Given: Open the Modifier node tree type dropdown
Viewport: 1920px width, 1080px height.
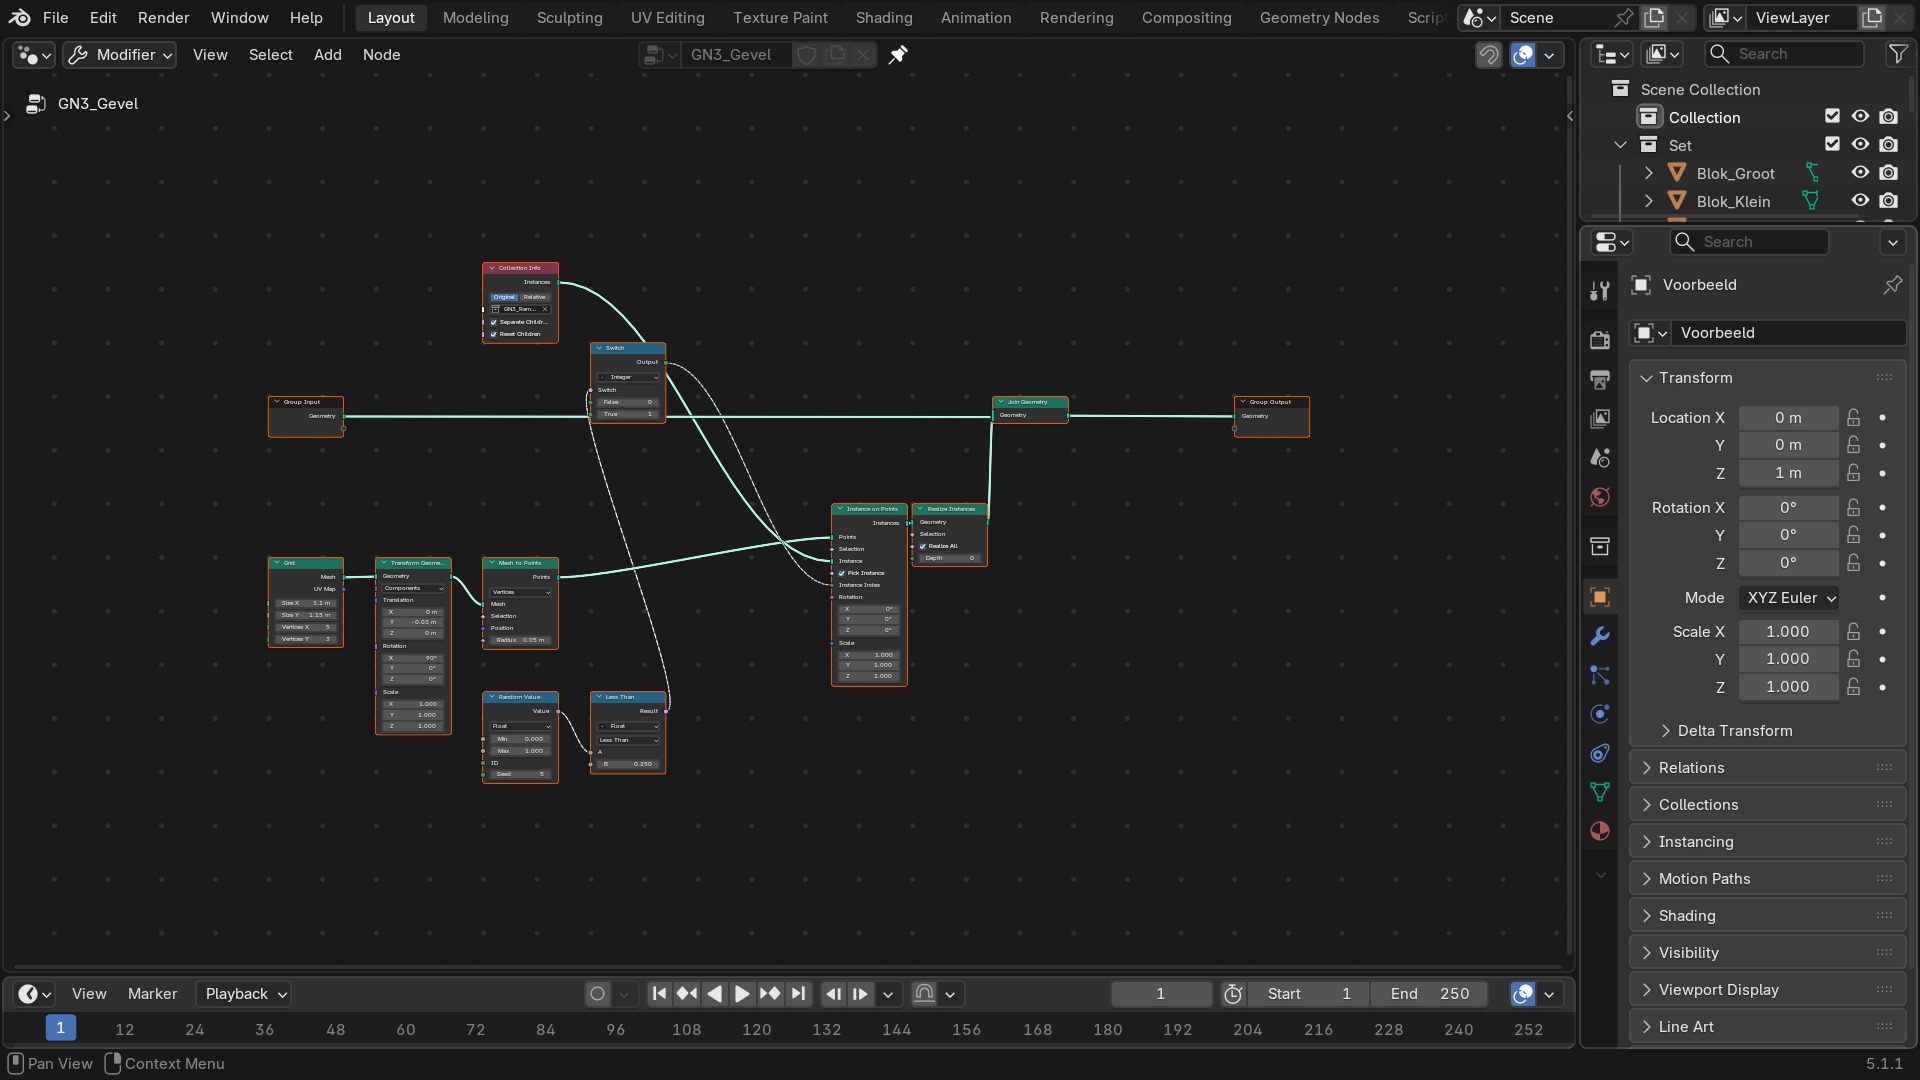Looking at the screenshot, I should 120,55.
